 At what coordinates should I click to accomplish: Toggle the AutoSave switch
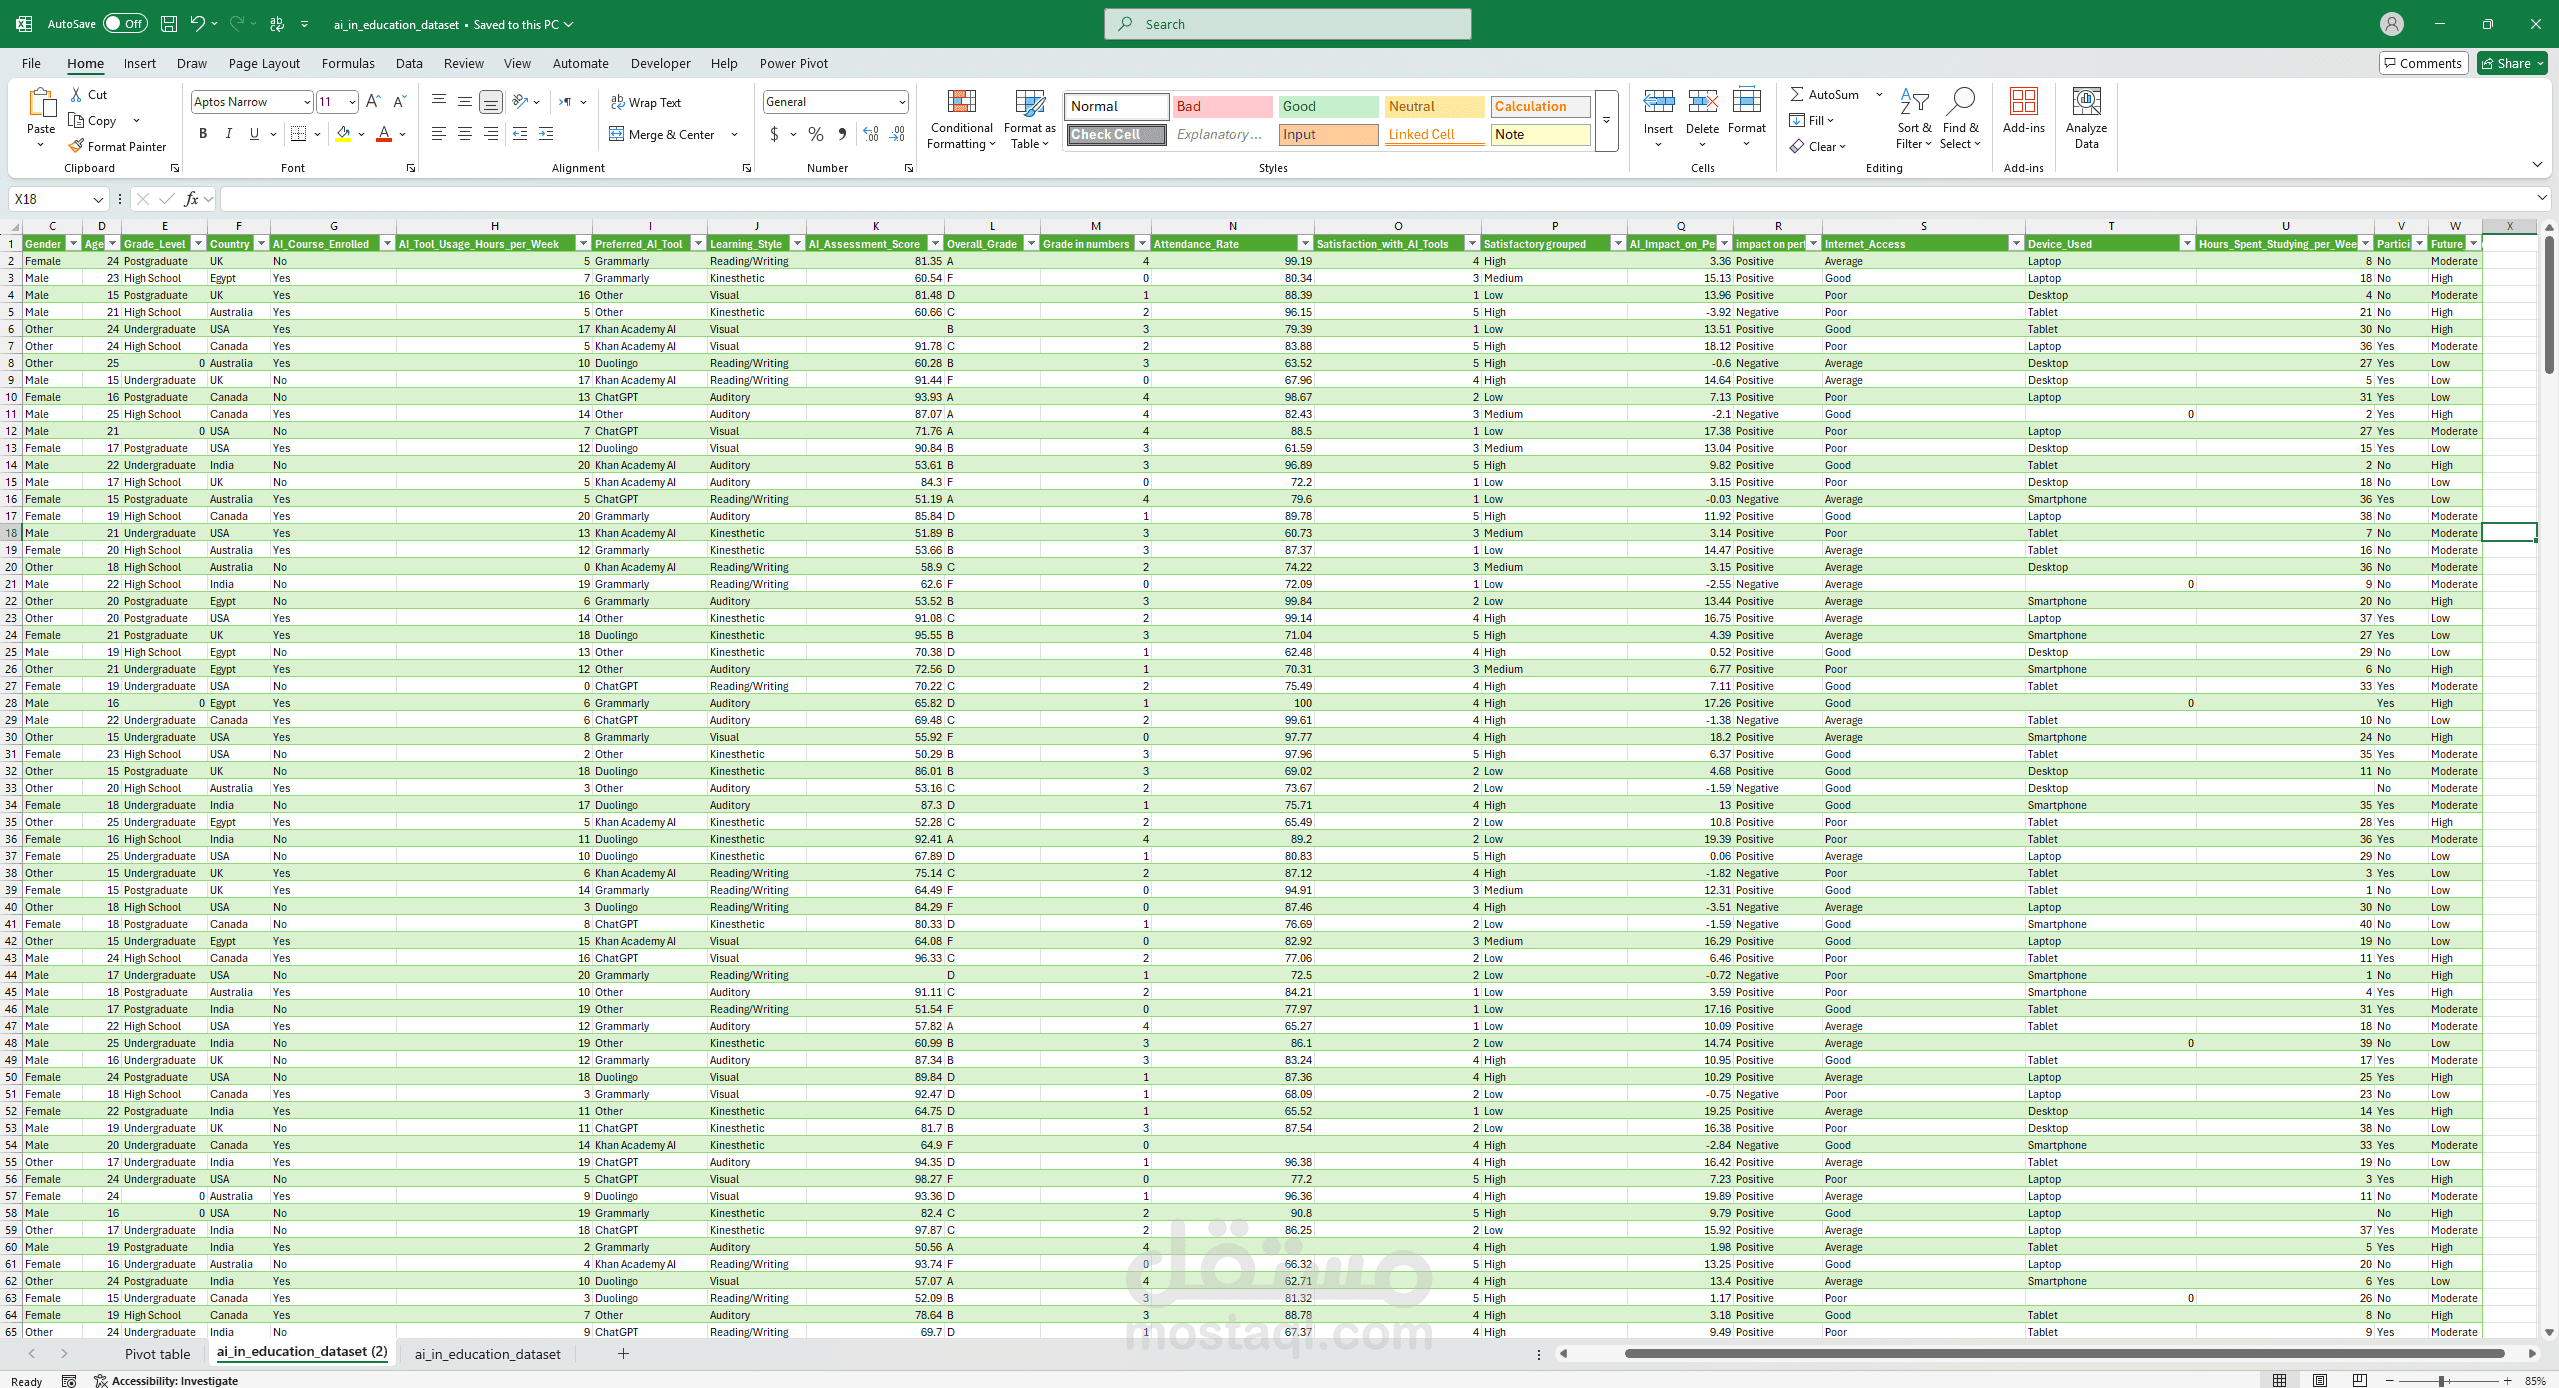[125, 24]
